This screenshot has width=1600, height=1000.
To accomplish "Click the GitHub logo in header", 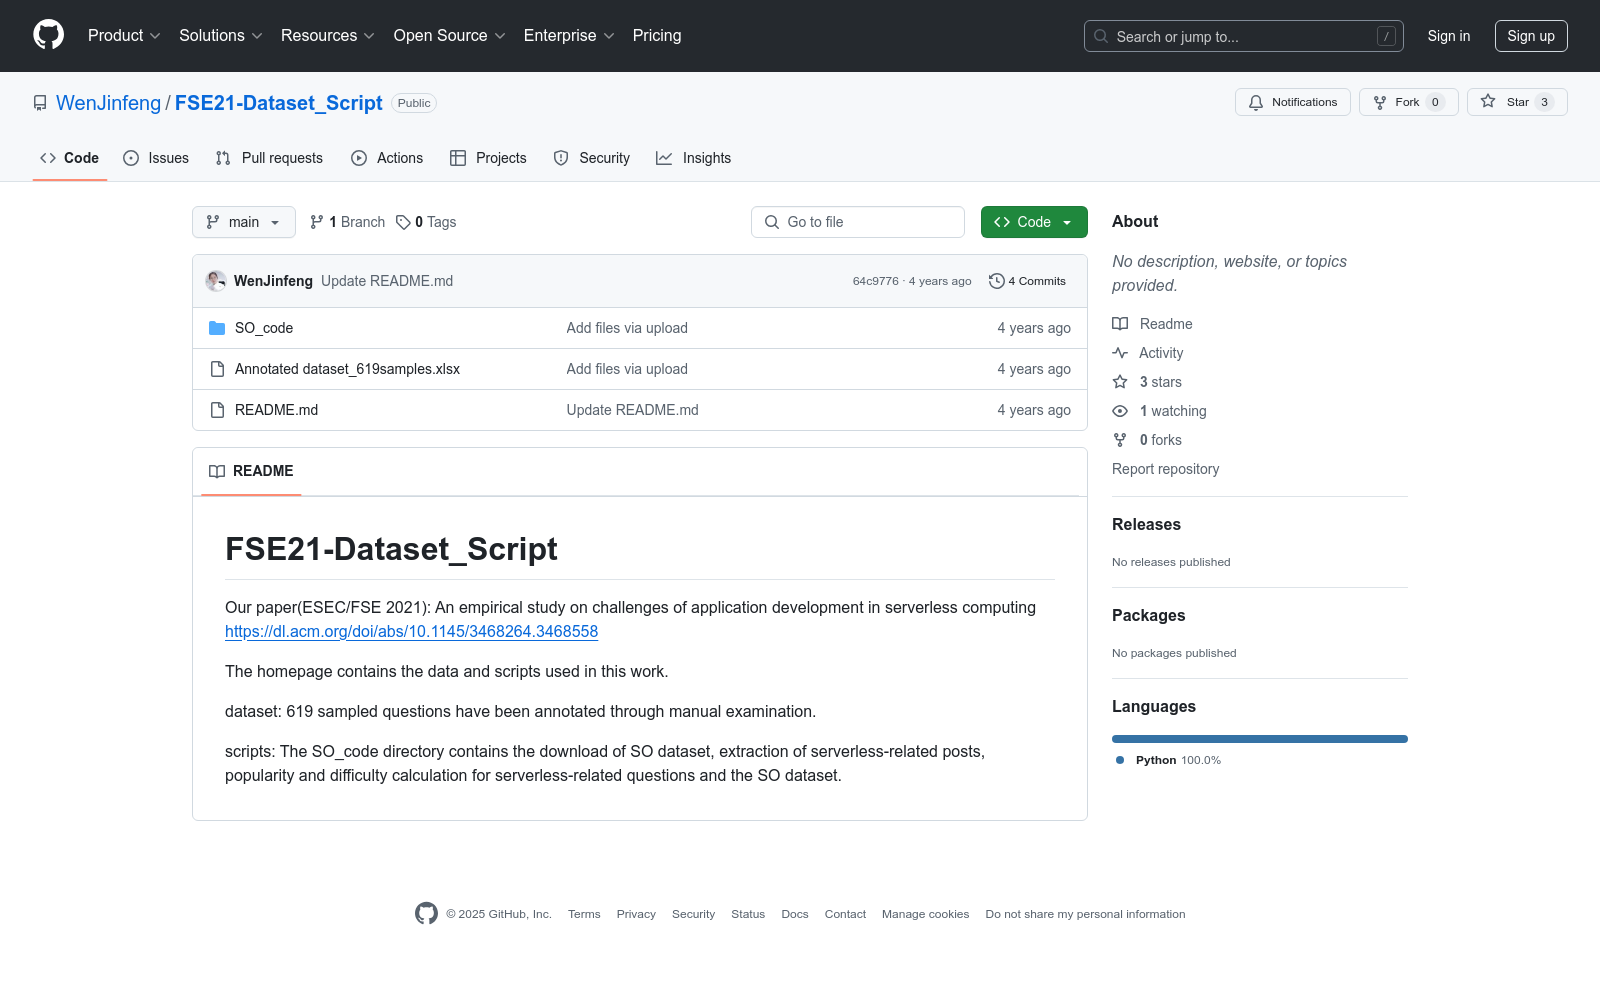I will (48, 35).
